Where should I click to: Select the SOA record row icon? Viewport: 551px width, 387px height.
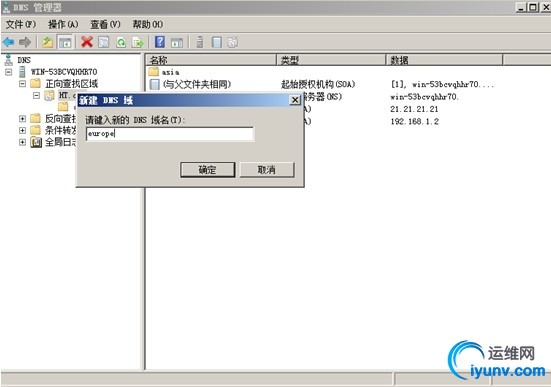click(154, 84)
